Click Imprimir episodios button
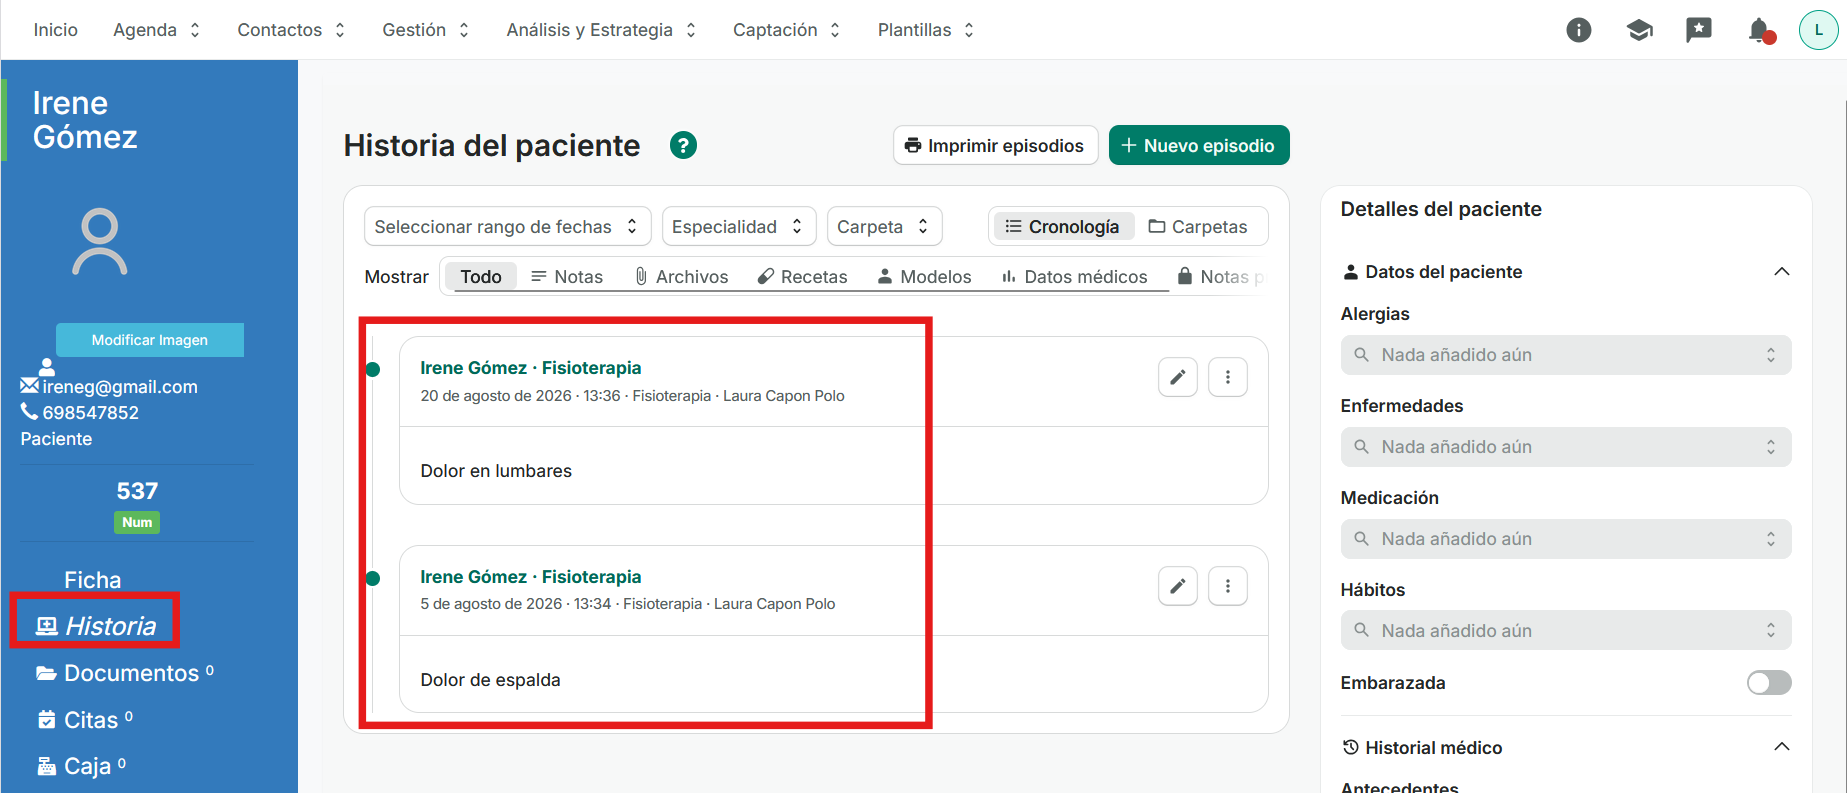The image size is (1847, 793). click(x=995, y=146)
